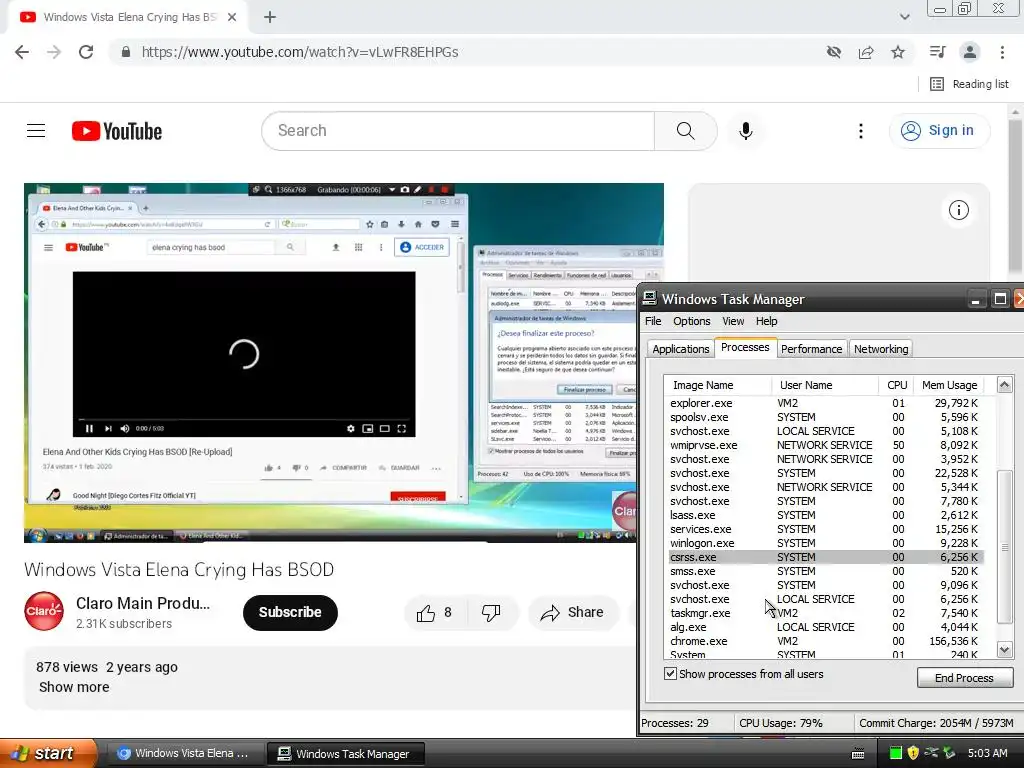The height and width of the screenshot is (768, 1024).
Task: Open the info icon on the side panel
Action: [959, 210]
